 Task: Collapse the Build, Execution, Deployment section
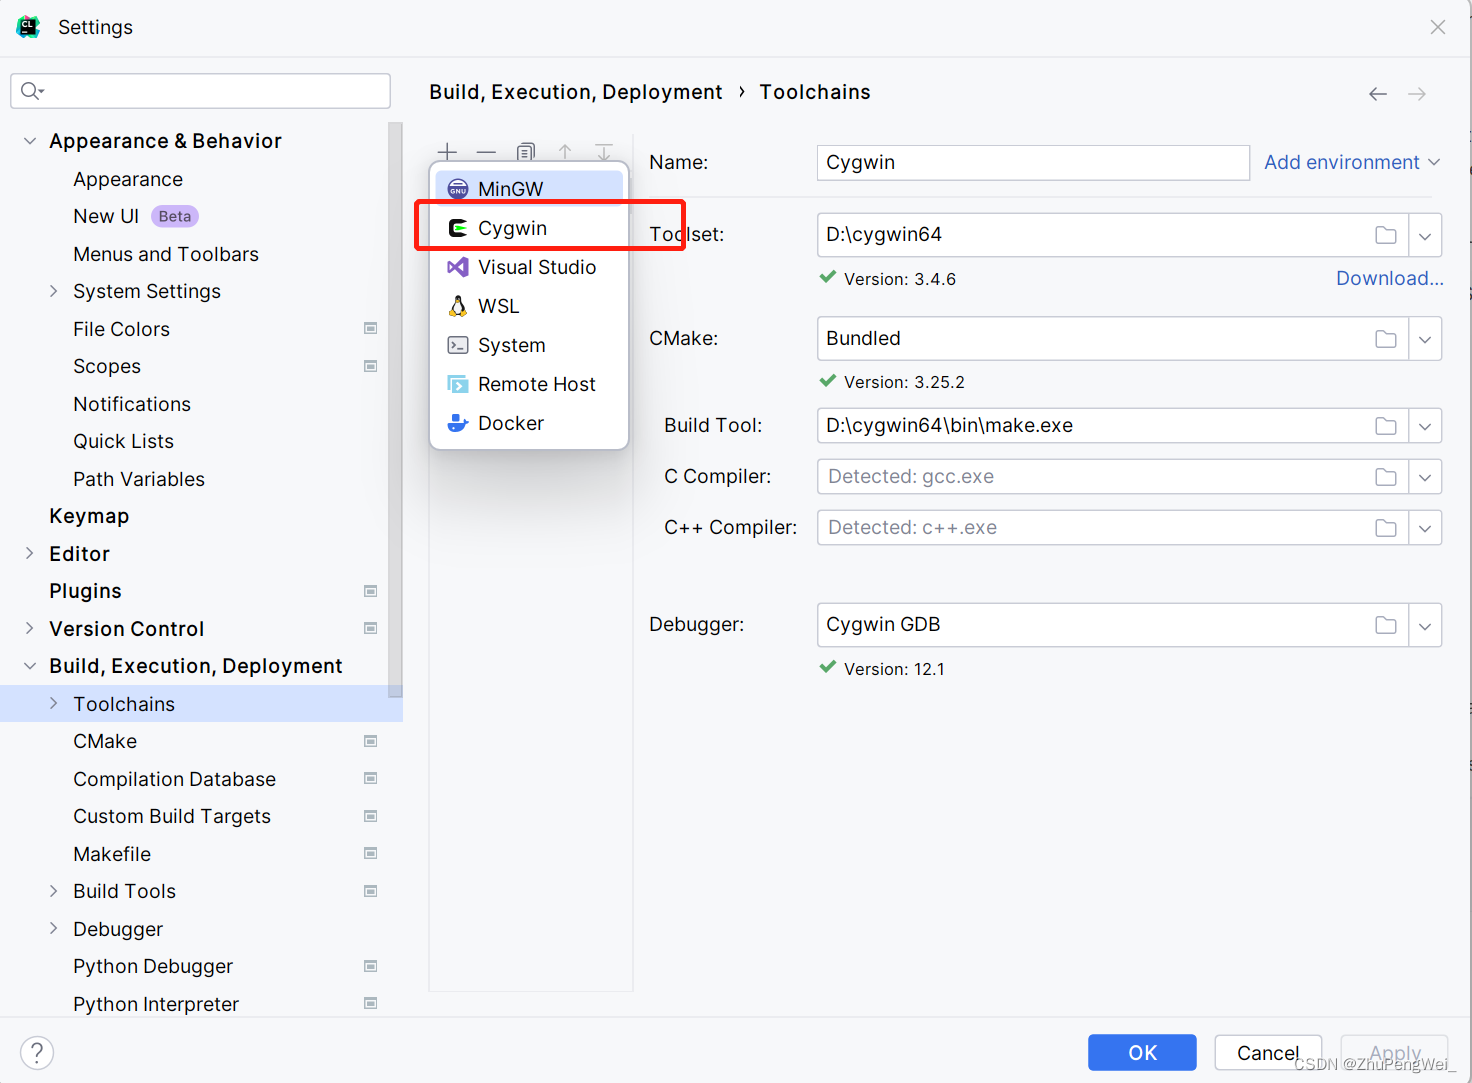[30, 666]
